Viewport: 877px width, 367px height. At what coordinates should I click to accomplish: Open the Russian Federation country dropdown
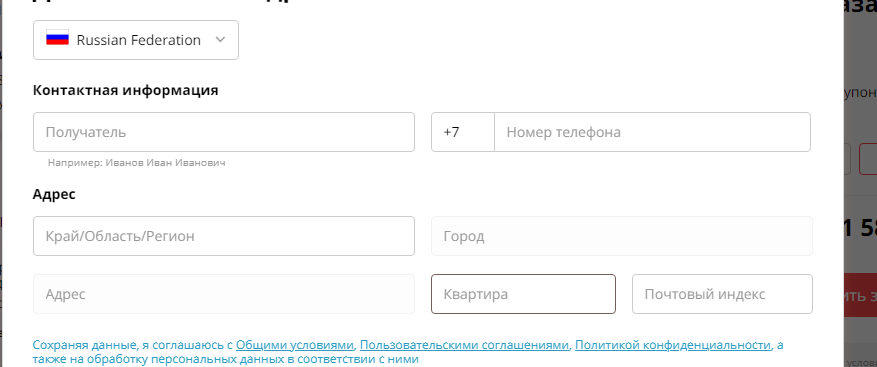pos(136,40)
